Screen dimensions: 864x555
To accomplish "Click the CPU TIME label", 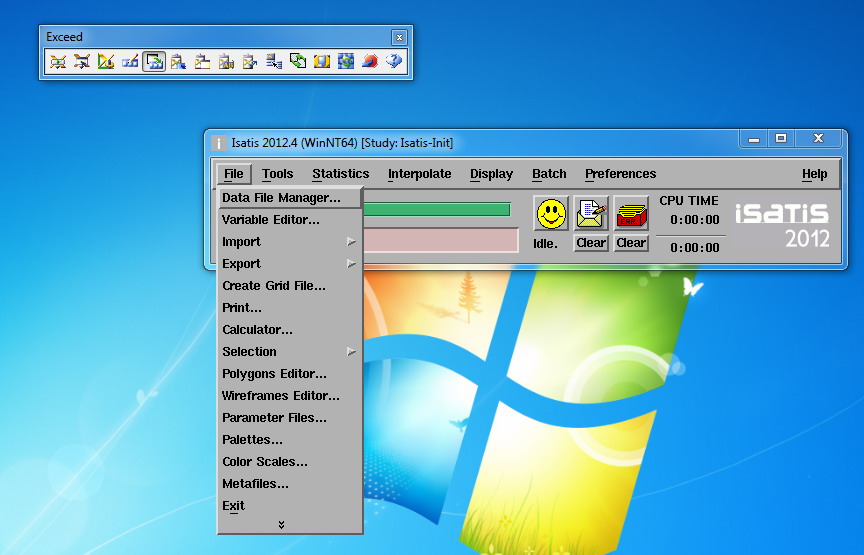I will coord(689,201).
